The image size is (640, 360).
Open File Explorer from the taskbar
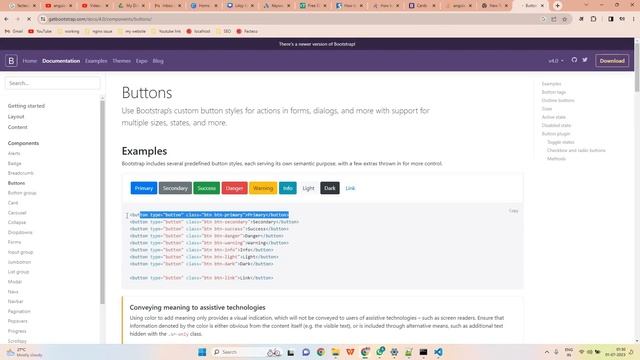pyautogui.click(x=336, y=352)
